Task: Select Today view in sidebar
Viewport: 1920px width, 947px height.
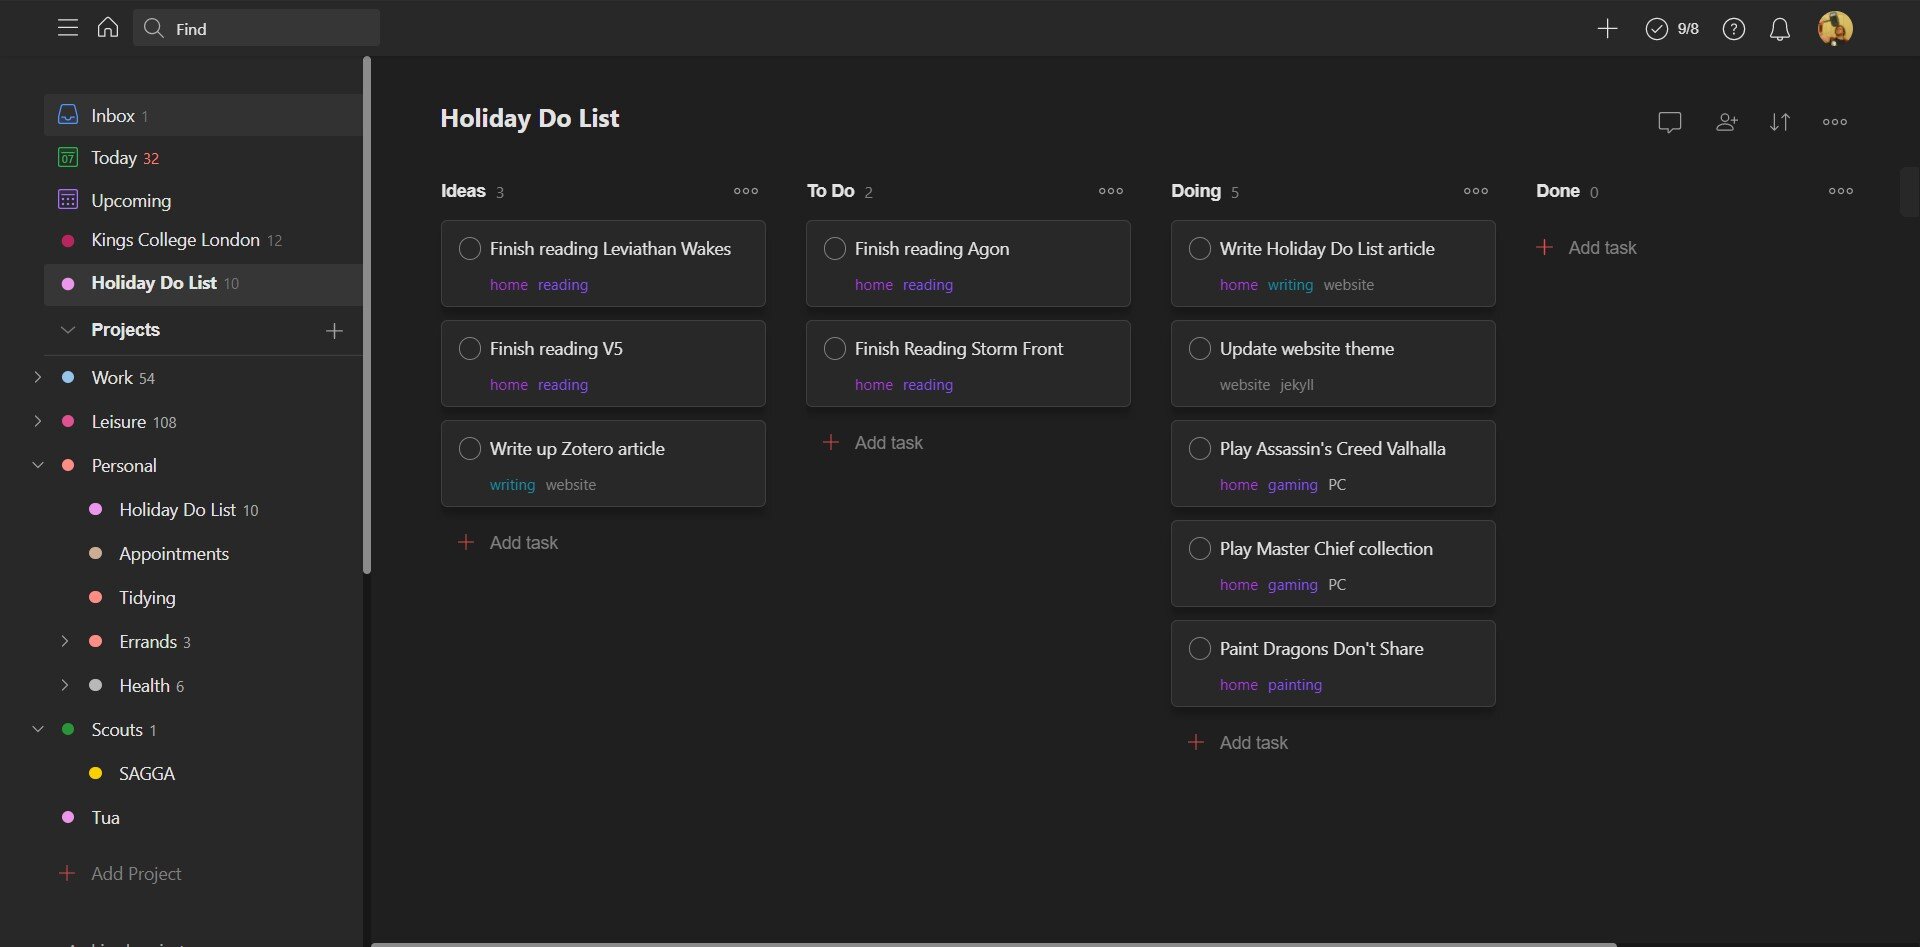Action: point(203,158)
